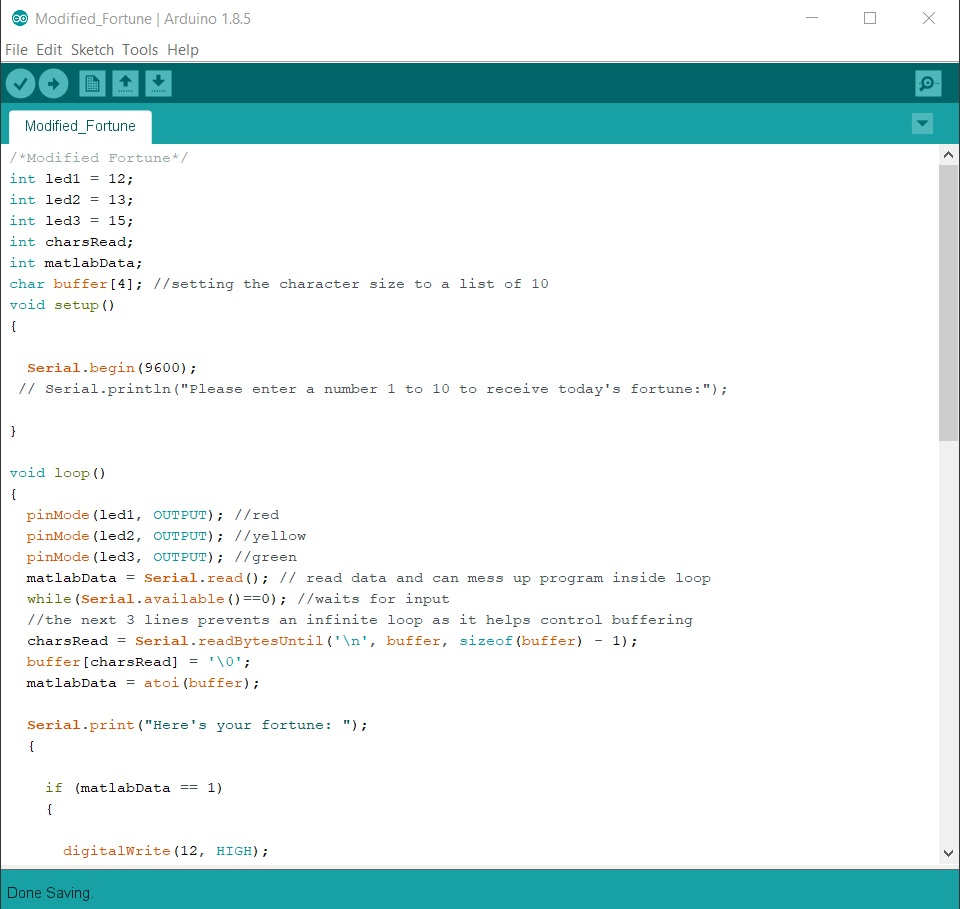Open the Sketch menu
The image size is (960, 909).
(x=92, y=50)
